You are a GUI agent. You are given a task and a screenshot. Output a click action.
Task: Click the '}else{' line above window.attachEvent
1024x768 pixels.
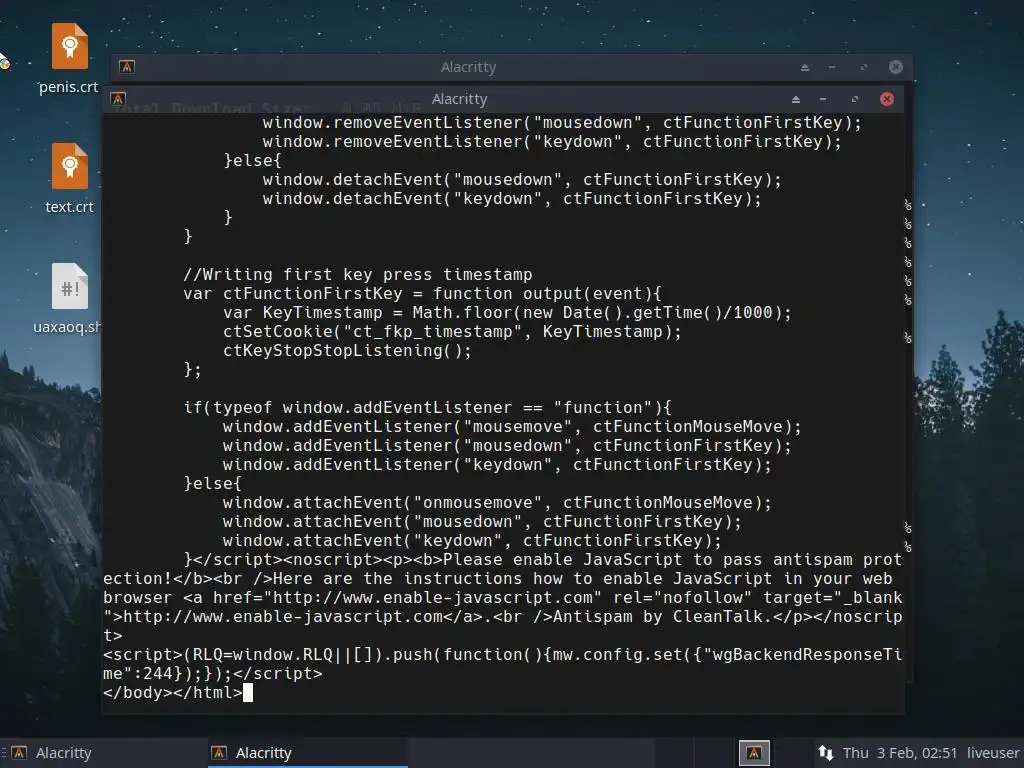click(213, 483)
